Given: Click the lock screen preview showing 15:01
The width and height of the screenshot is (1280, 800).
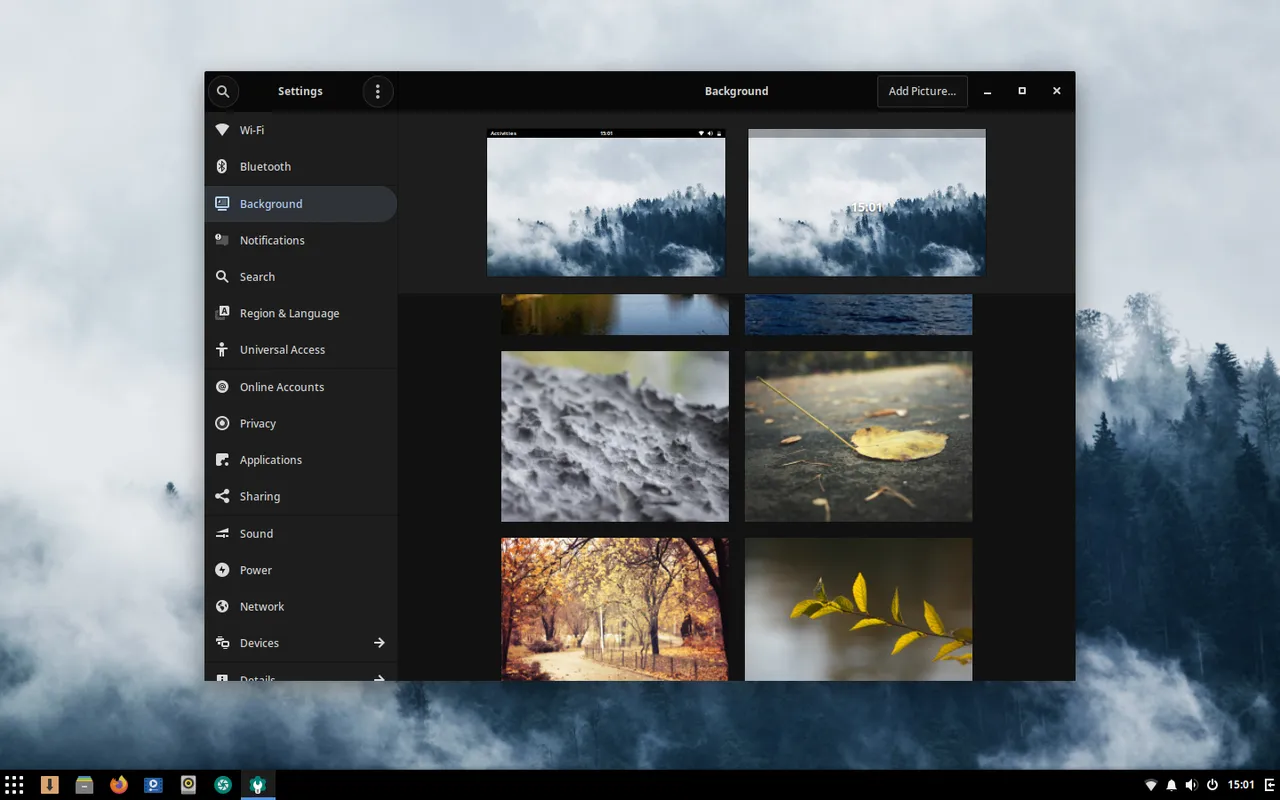Looking at the screenshot, I should point(867,203).
